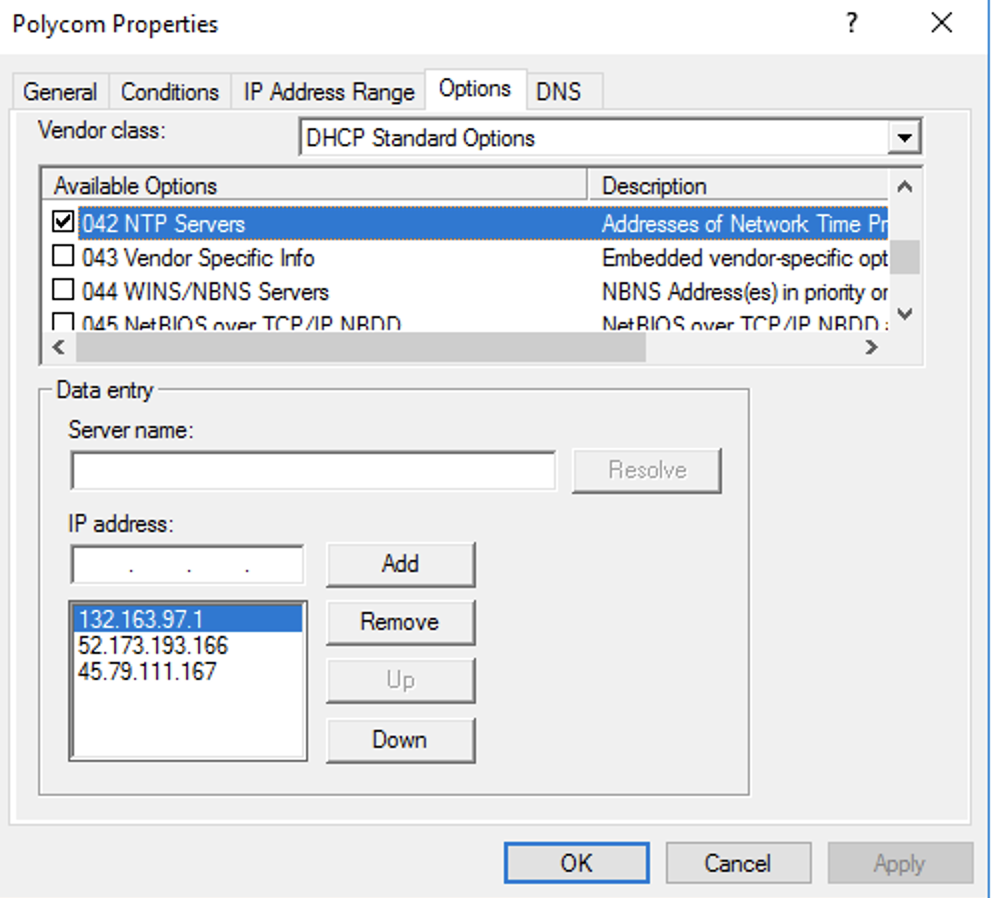This screenshot has height=898, width=992.
Task: Click the help question mark icon
Action: click(852, 23)
